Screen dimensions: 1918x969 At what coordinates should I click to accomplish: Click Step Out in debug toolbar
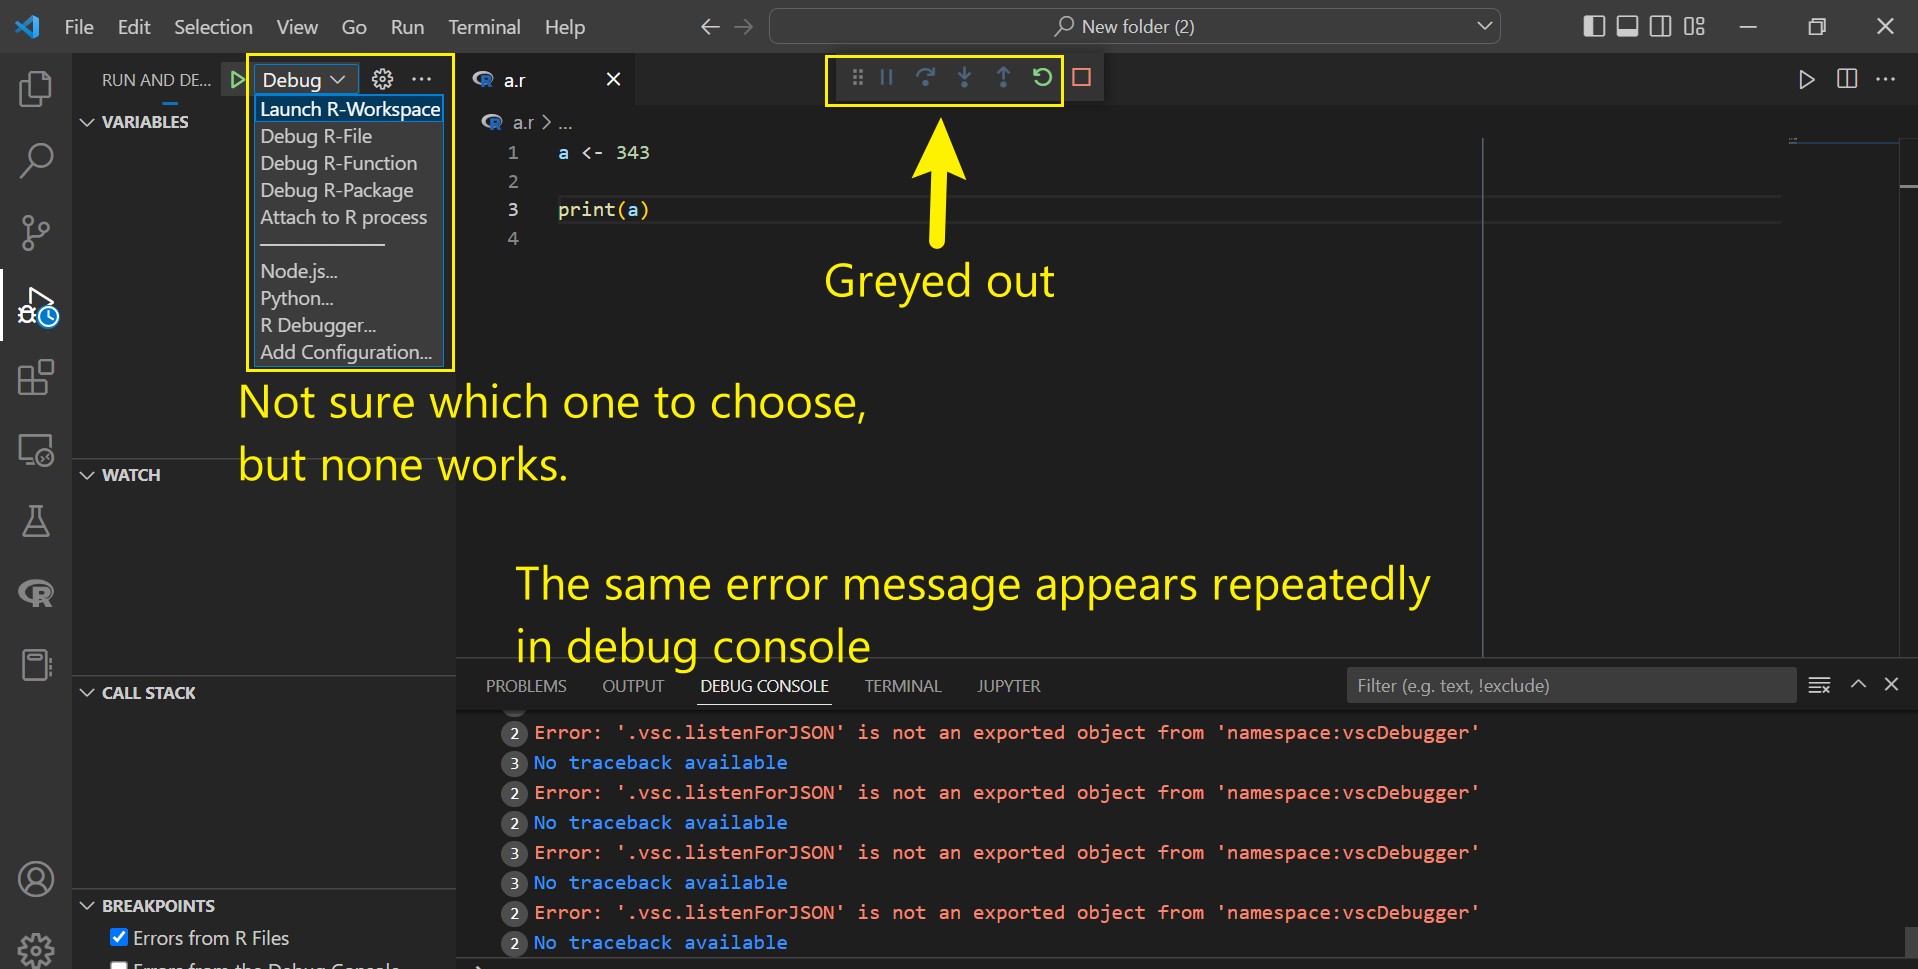[x=1003, y=77]
